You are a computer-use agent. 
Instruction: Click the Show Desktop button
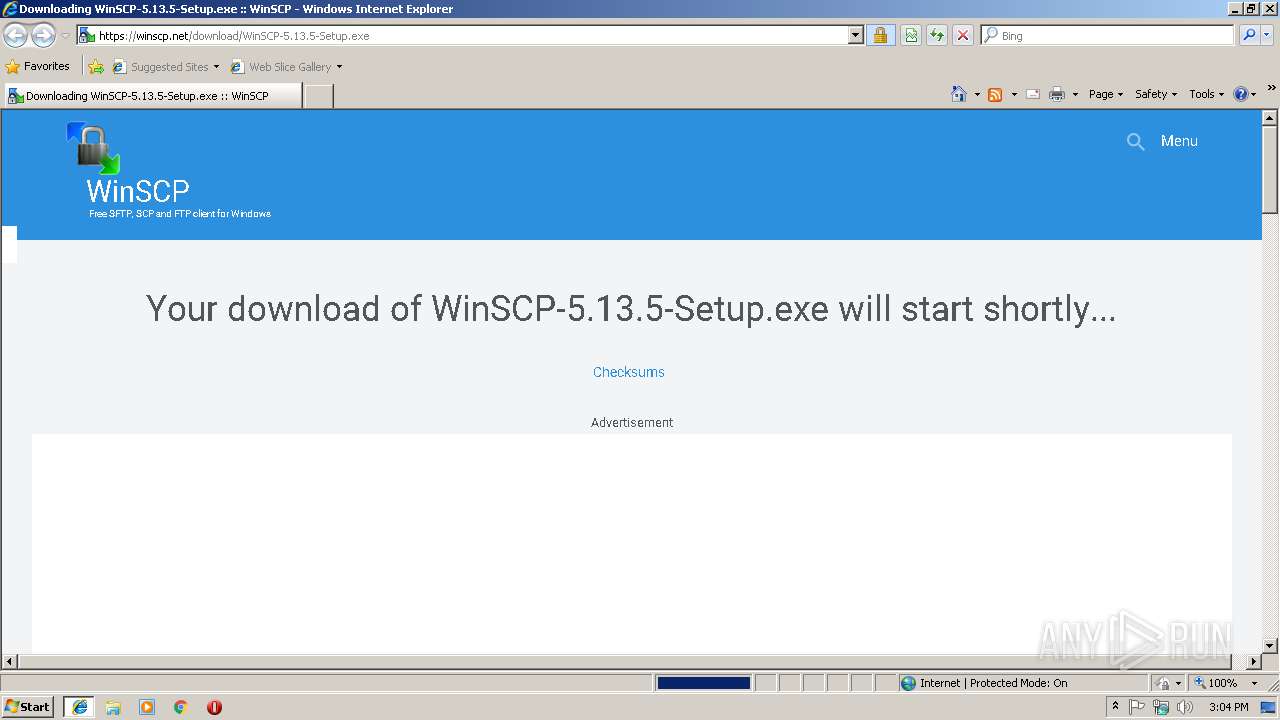pyautogui.click(x=1270, y=707)
